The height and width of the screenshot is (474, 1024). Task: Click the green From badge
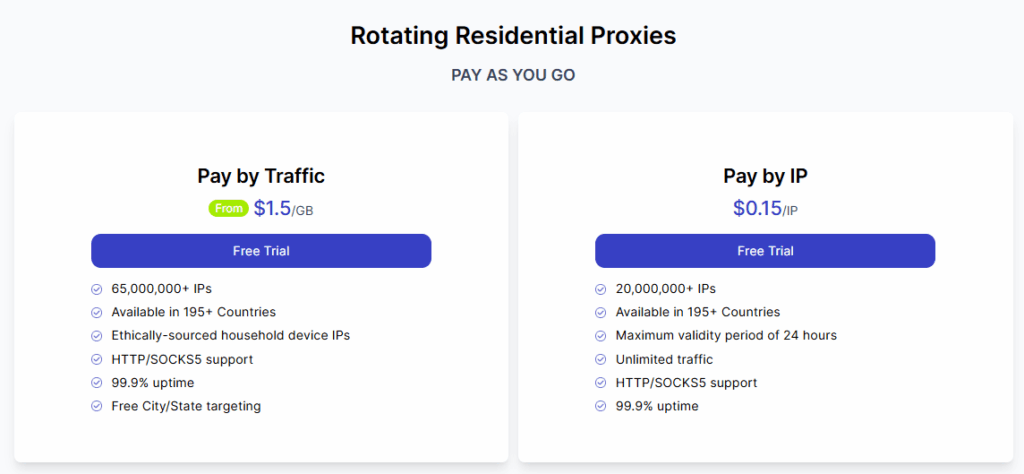point(229,208)
